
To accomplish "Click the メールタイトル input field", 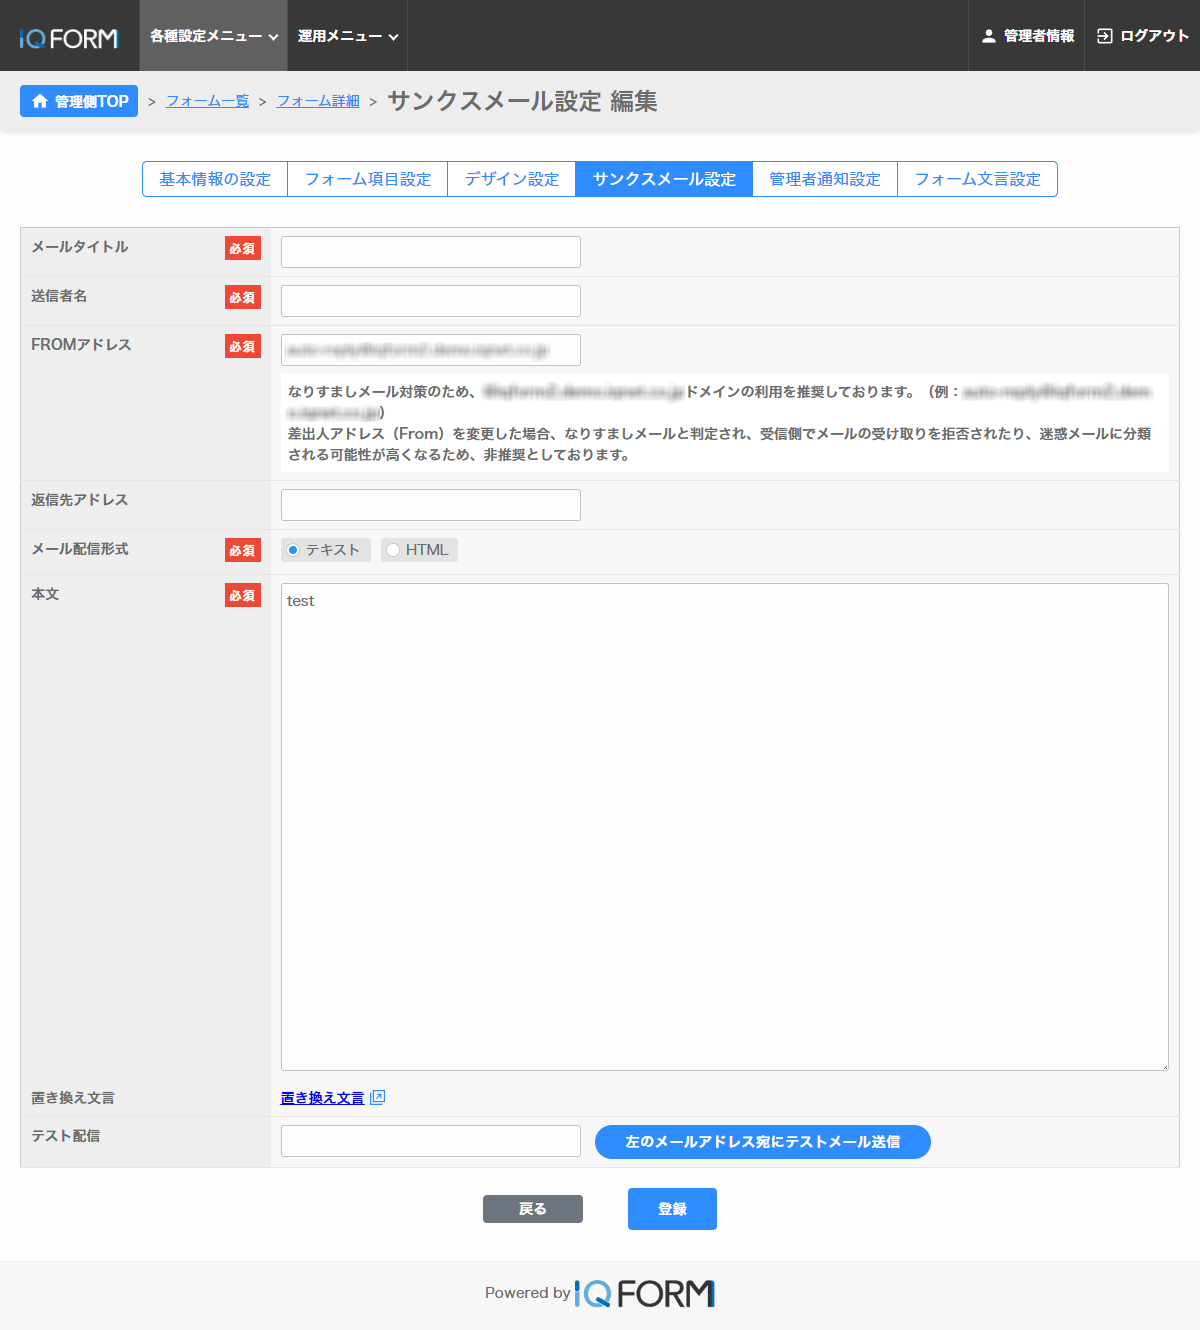I will (x=430, y=252).
